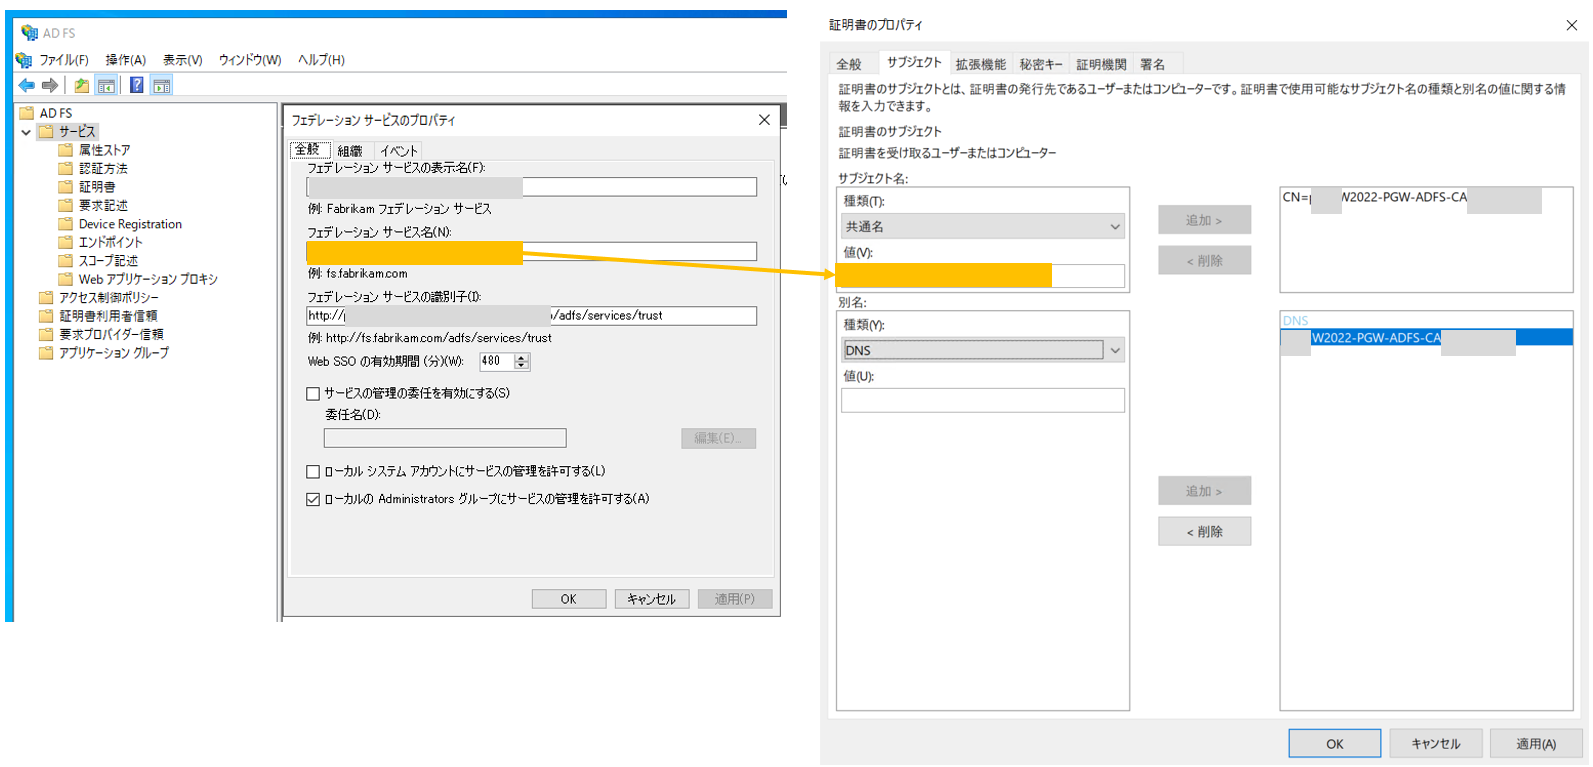Screen dimensions: 1593x767
Task: Select サービス in the AD FS tree
Action: (x=77, y=132)
